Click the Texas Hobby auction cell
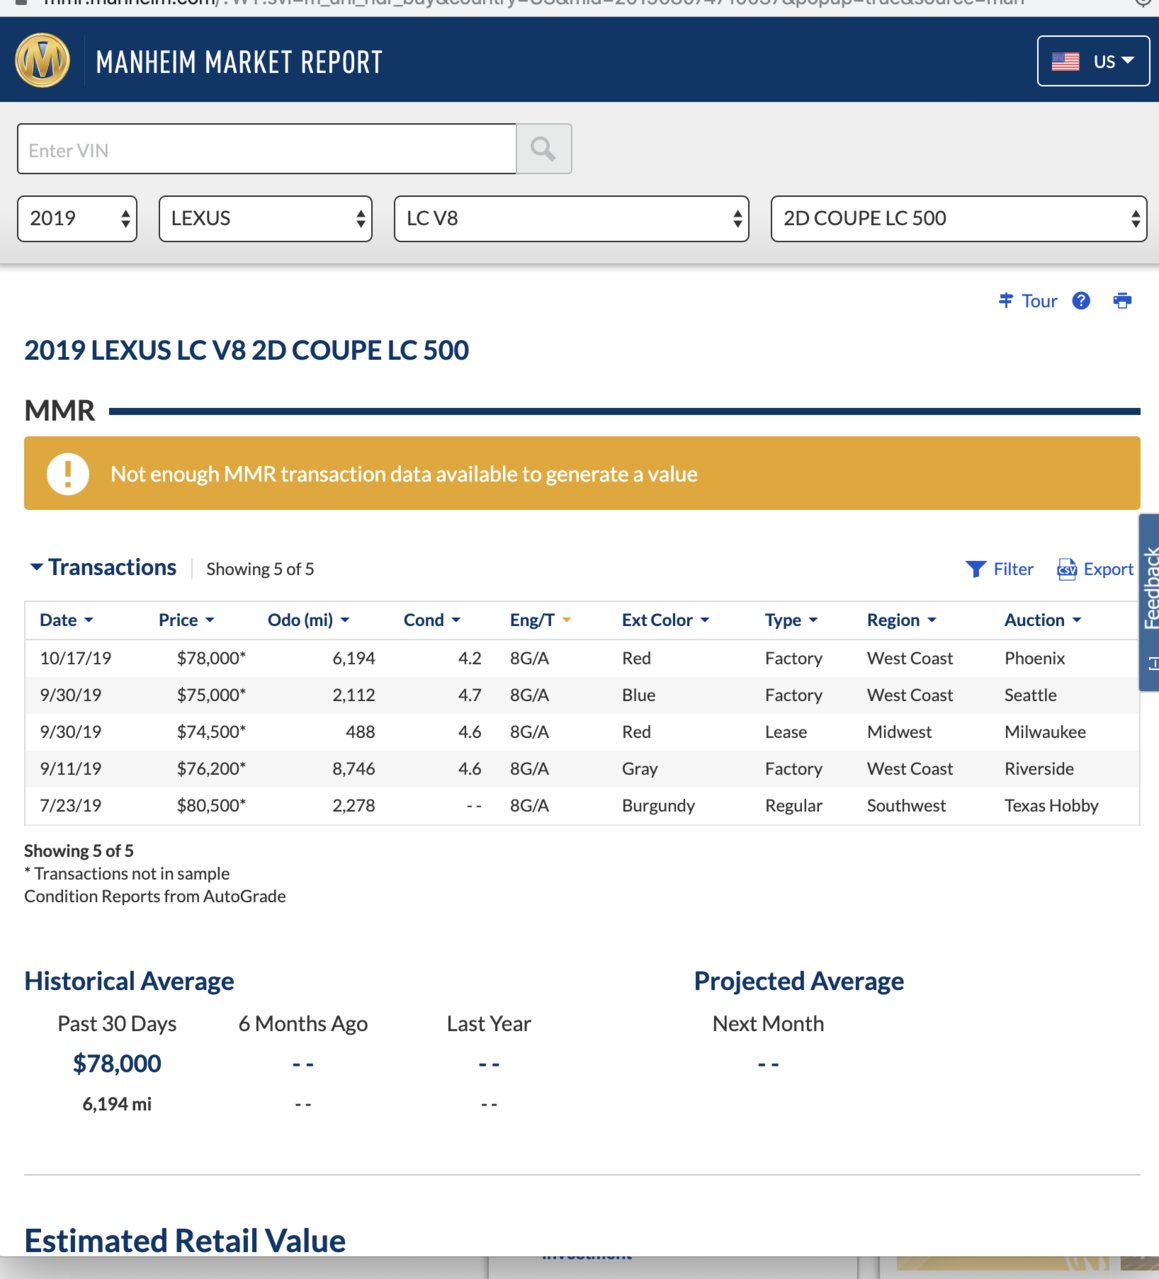The height and width of the screenshot is (1279, 1159). point(1051,805)
